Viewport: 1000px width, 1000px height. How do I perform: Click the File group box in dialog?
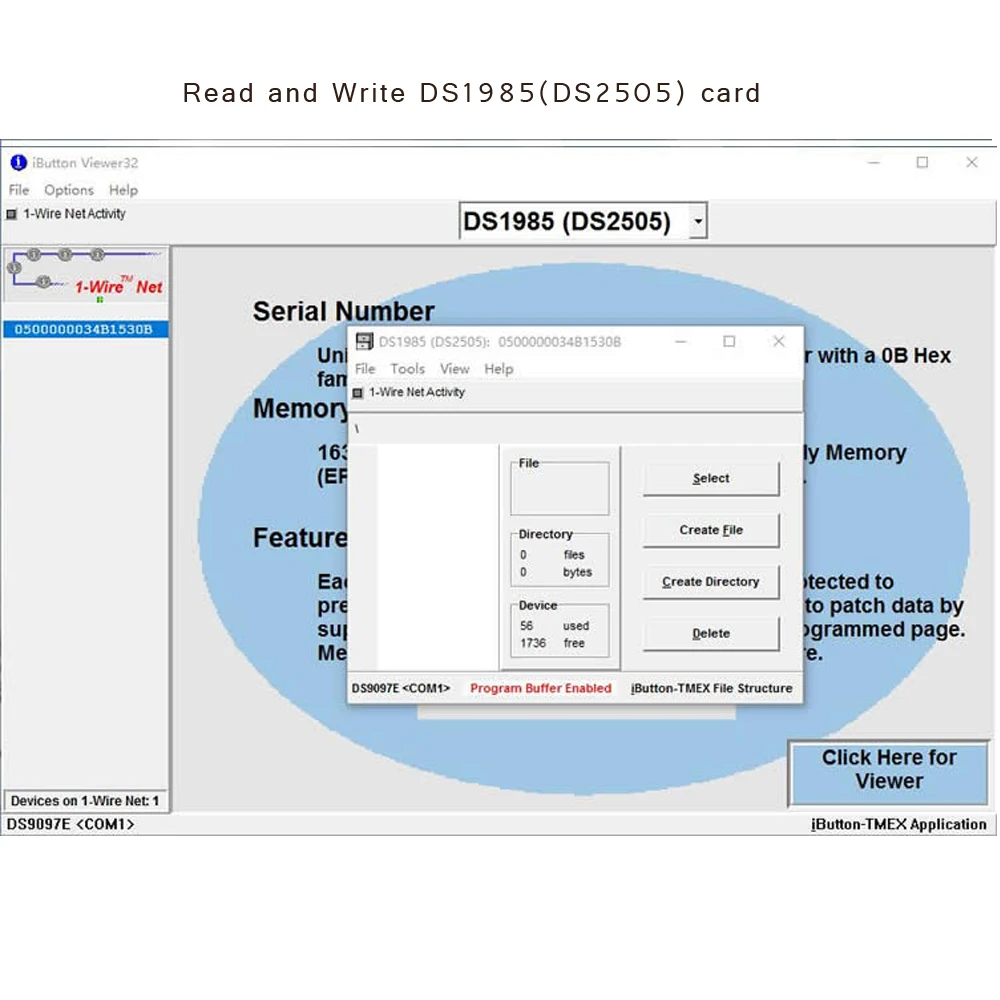click(559, 487)
